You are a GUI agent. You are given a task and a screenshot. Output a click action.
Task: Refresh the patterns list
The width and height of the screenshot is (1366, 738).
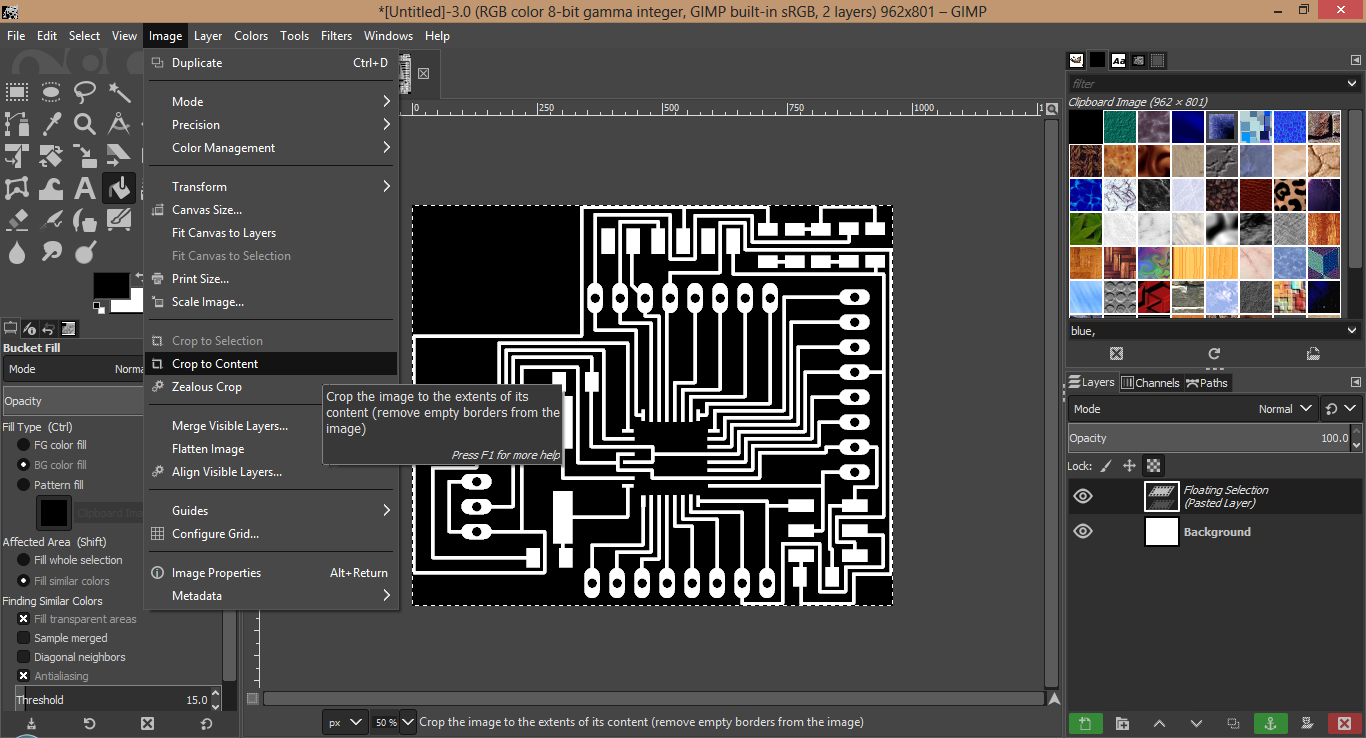(x=1214, y=353)
